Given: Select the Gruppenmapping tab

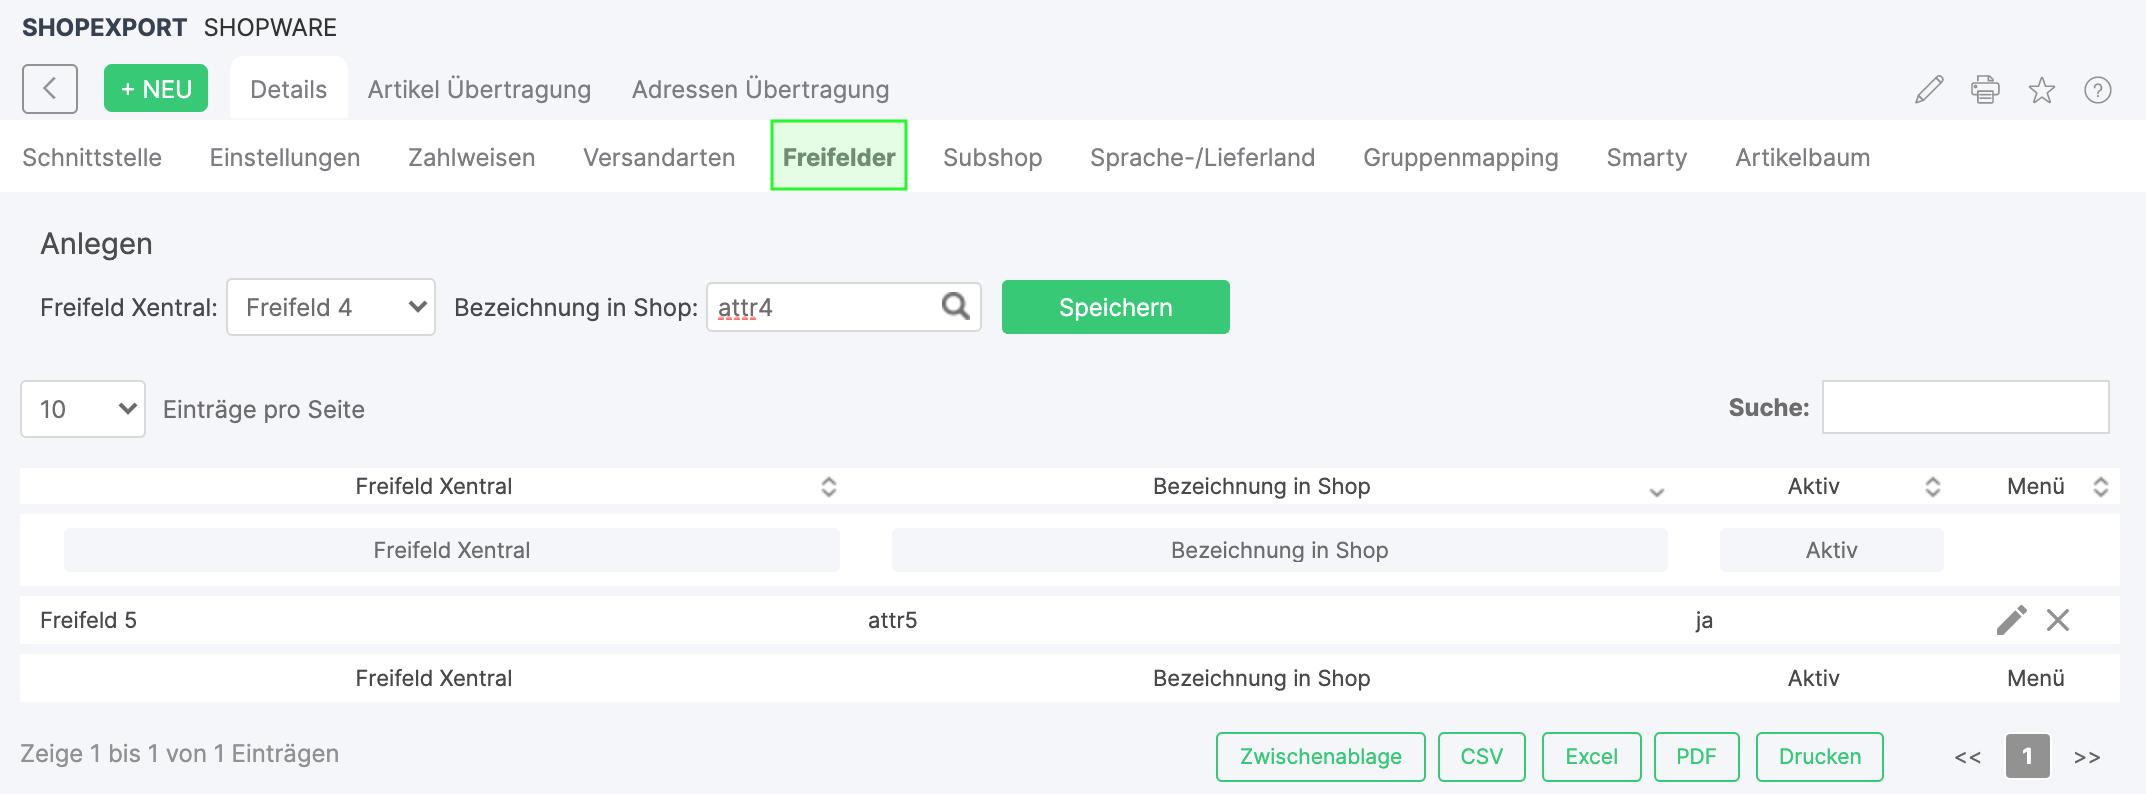Looking at the screenshot, I should 1460,157.
